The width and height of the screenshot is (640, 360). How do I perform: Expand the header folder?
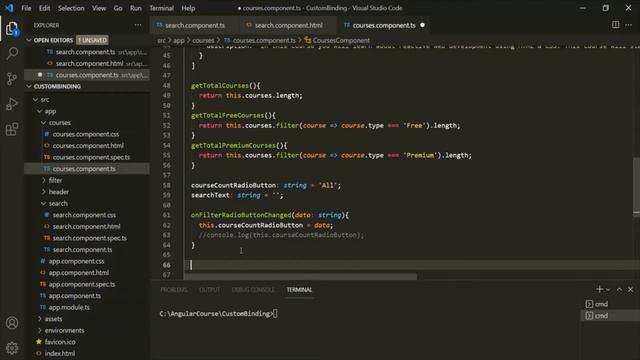(x=44, y=191)
